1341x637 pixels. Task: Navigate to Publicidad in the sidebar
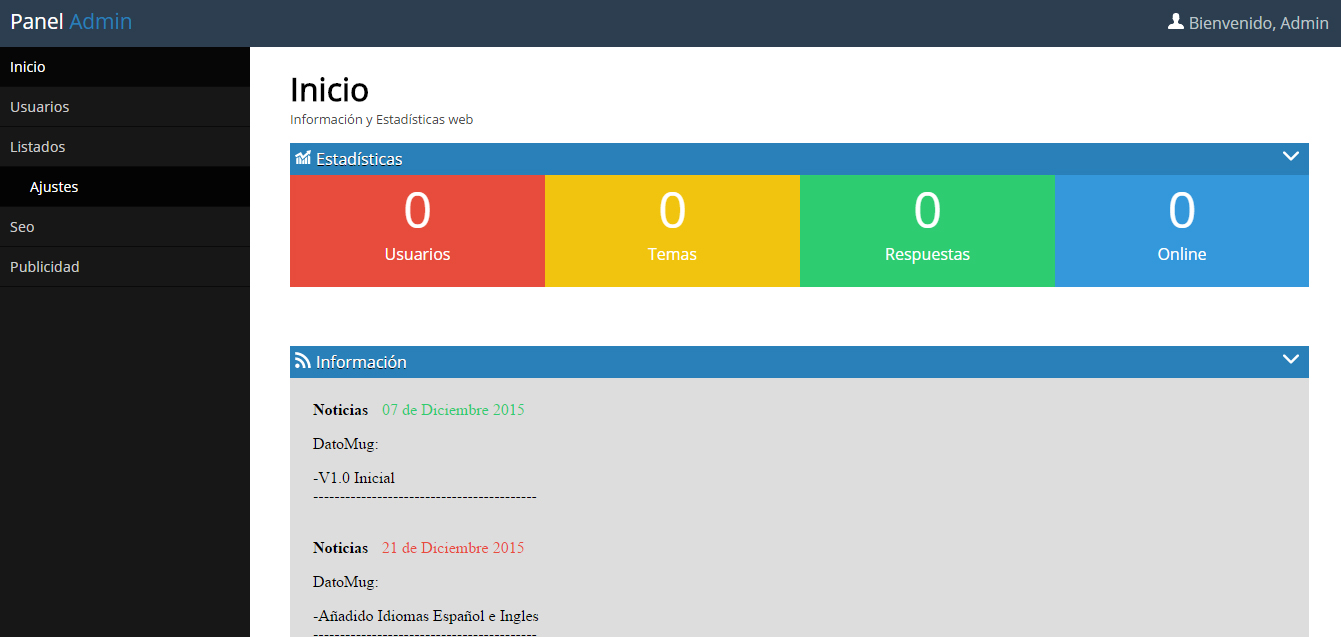coord(45,267)
